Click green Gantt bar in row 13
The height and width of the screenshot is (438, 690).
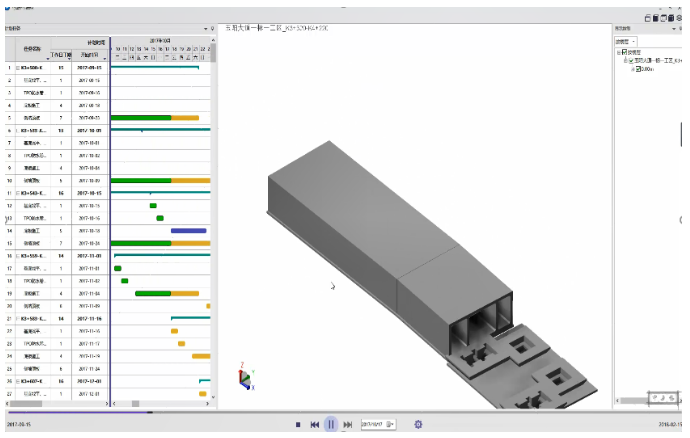click(160, 218)
